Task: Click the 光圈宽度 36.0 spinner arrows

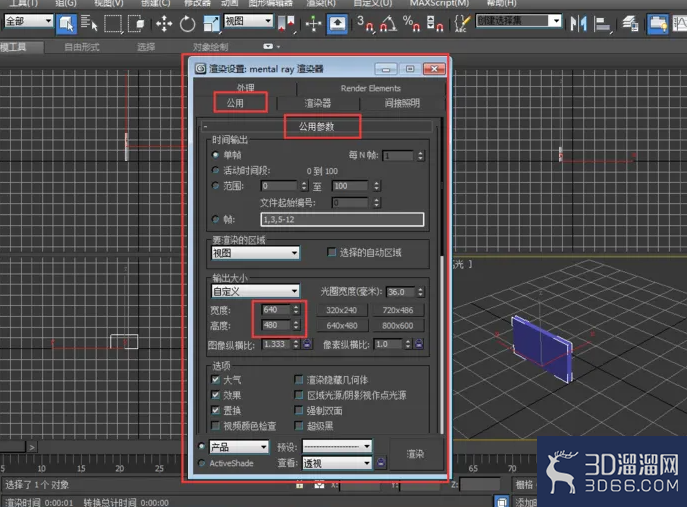Action: coord(421,292)
